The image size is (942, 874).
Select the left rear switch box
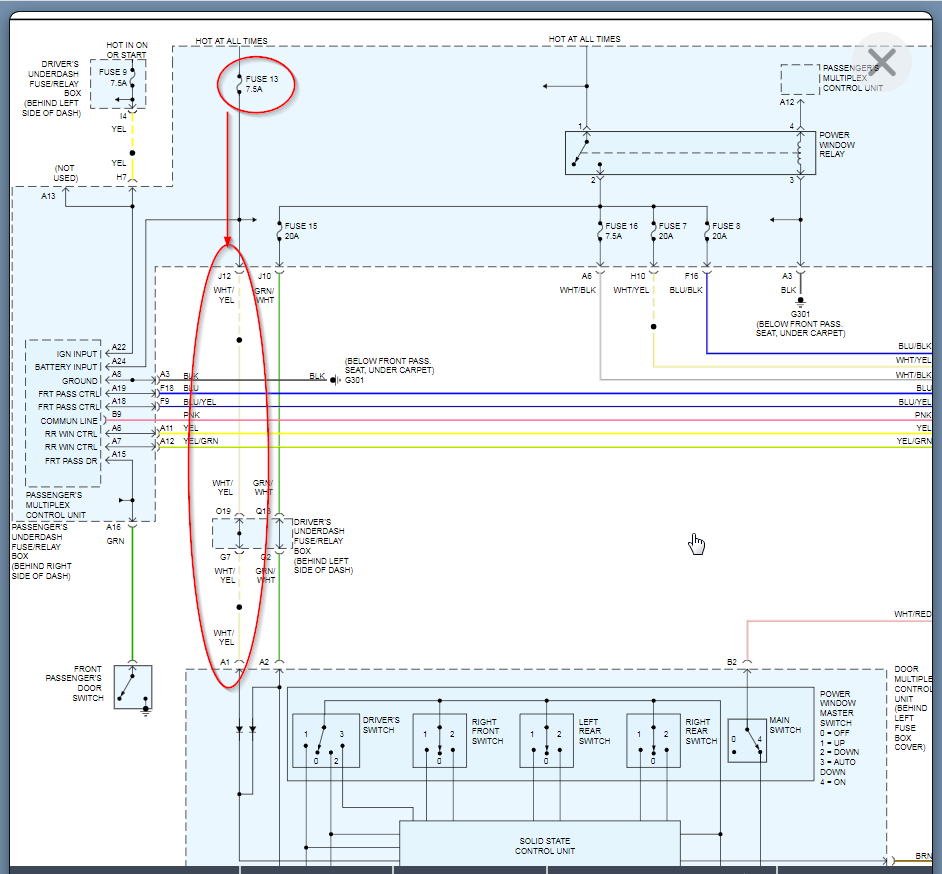pos(546,740)
